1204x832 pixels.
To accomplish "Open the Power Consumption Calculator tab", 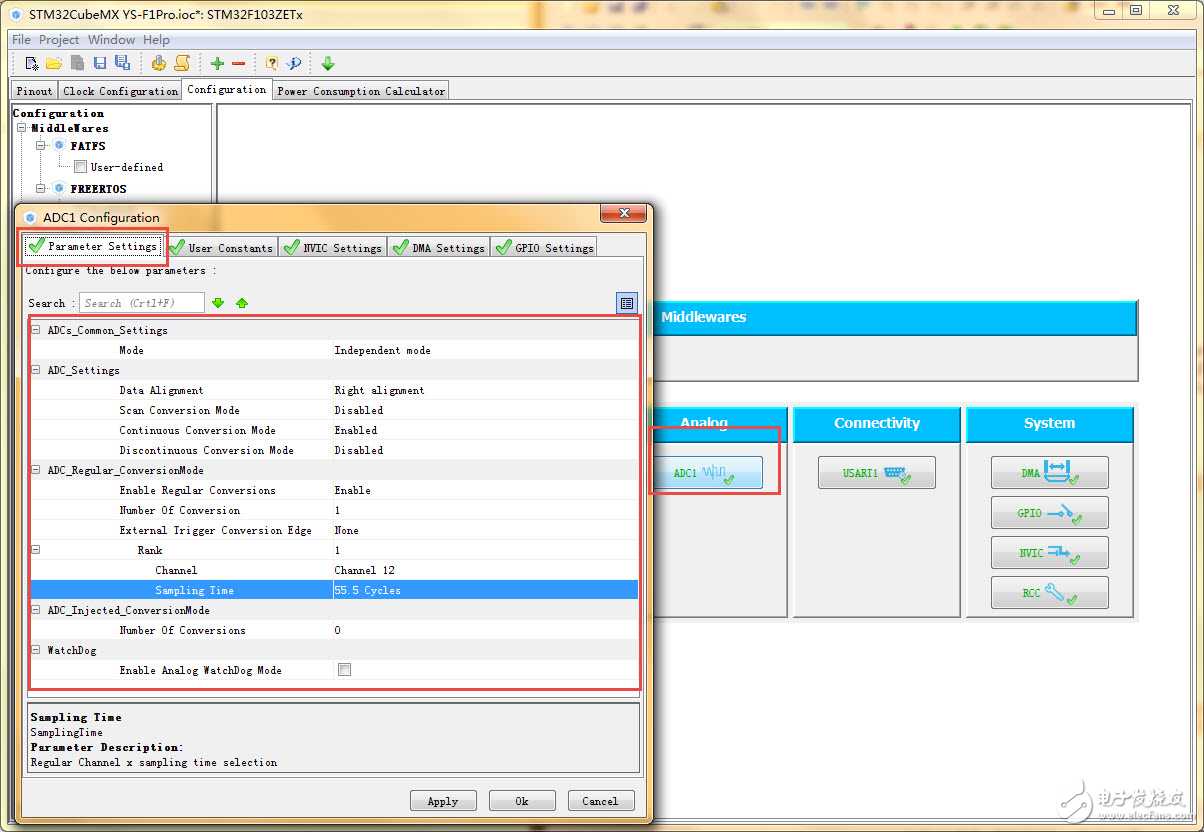I will [x=361, y=90].
